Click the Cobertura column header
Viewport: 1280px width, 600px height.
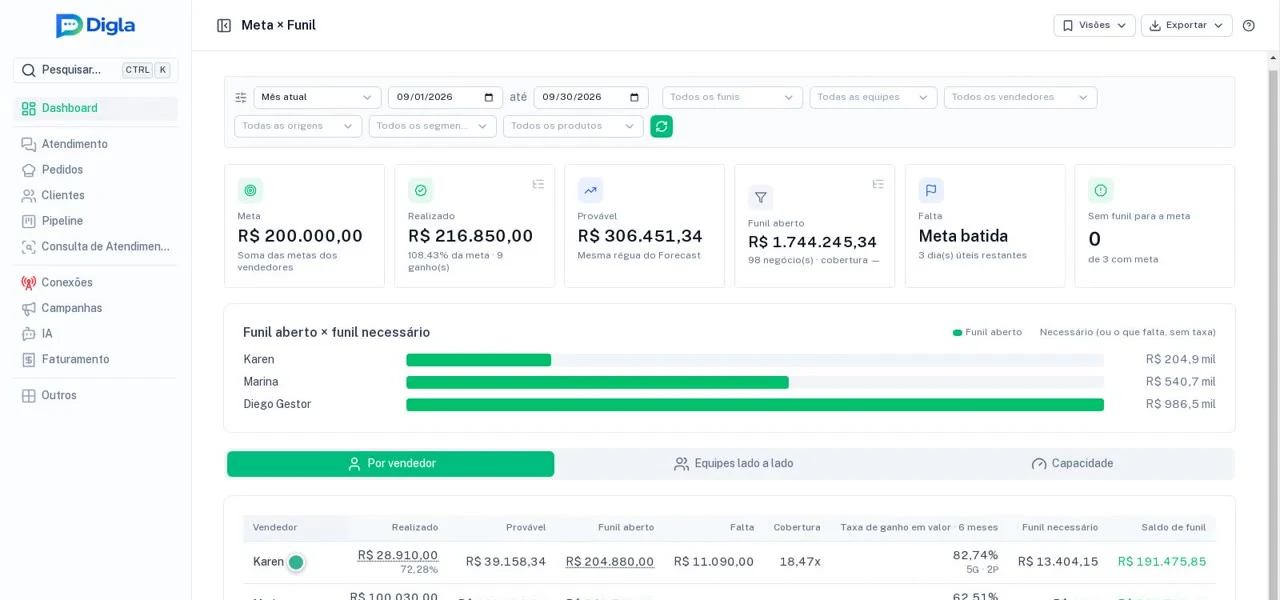pos(797,528)
